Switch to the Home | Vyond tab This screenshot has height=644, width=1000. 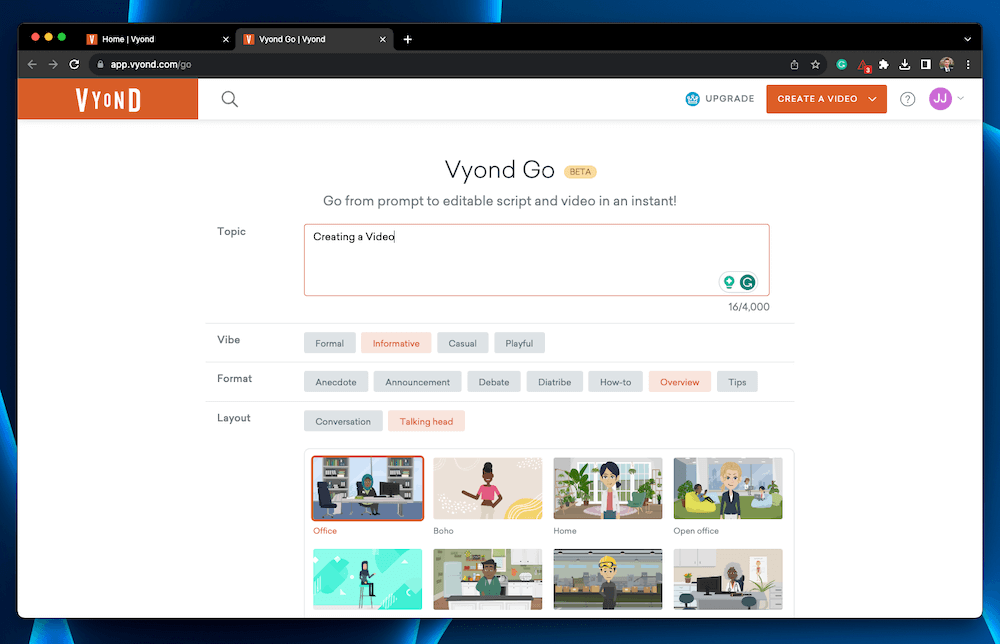156,40
